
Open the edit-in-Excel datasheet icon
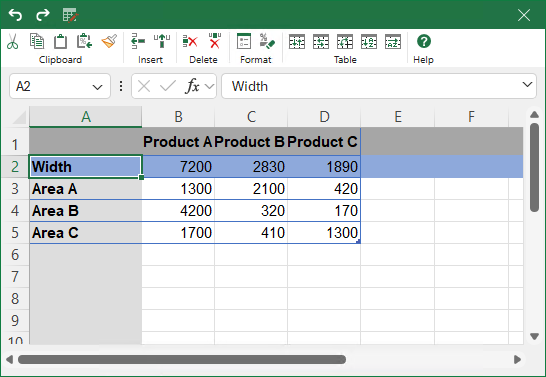tap(70, 15)
